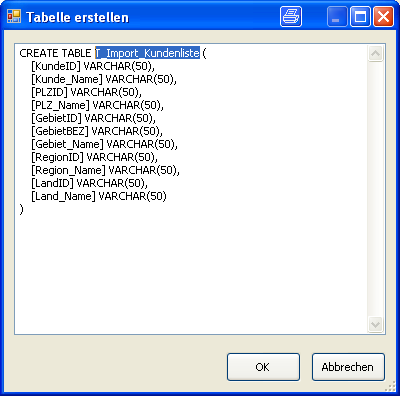Click the Tabelle erstellen title bar text
Image resolution: width=400 pixels, height=396 pixels.
77,17
